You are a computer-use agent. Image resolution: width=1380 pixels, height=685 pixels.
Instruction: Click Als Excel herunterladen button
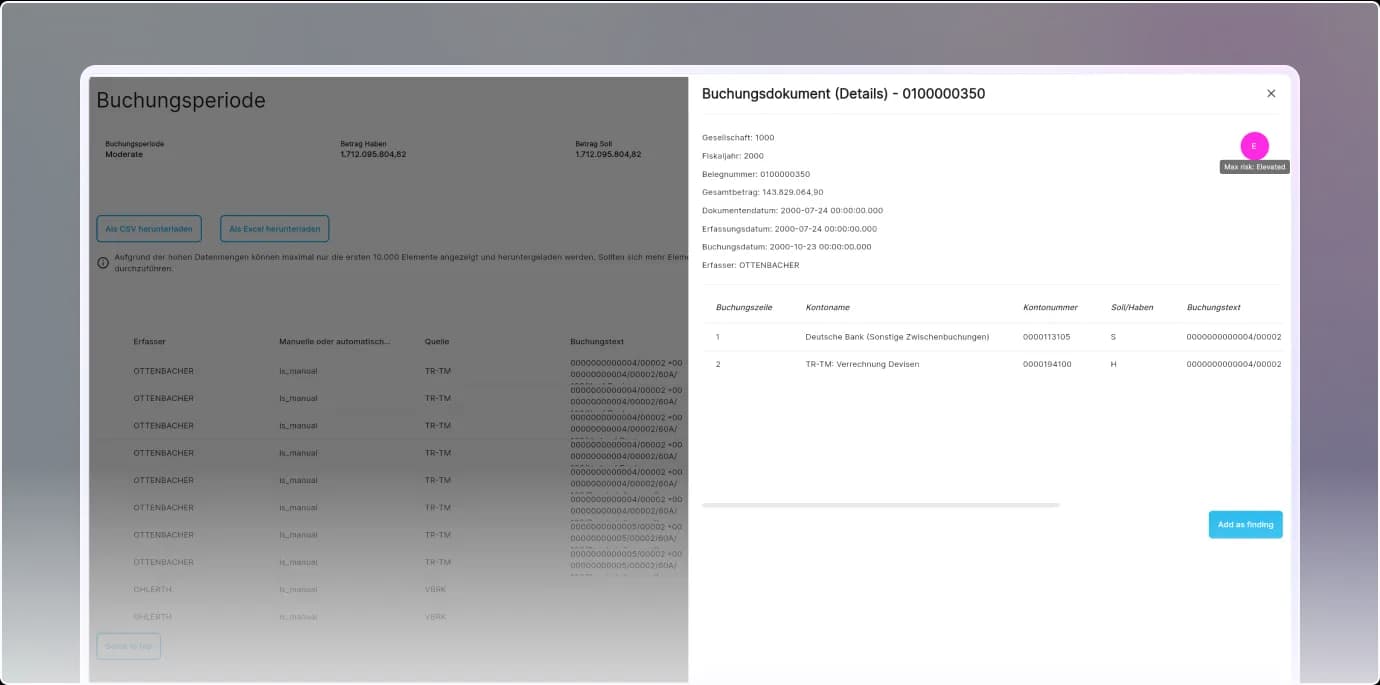point(274,229)
